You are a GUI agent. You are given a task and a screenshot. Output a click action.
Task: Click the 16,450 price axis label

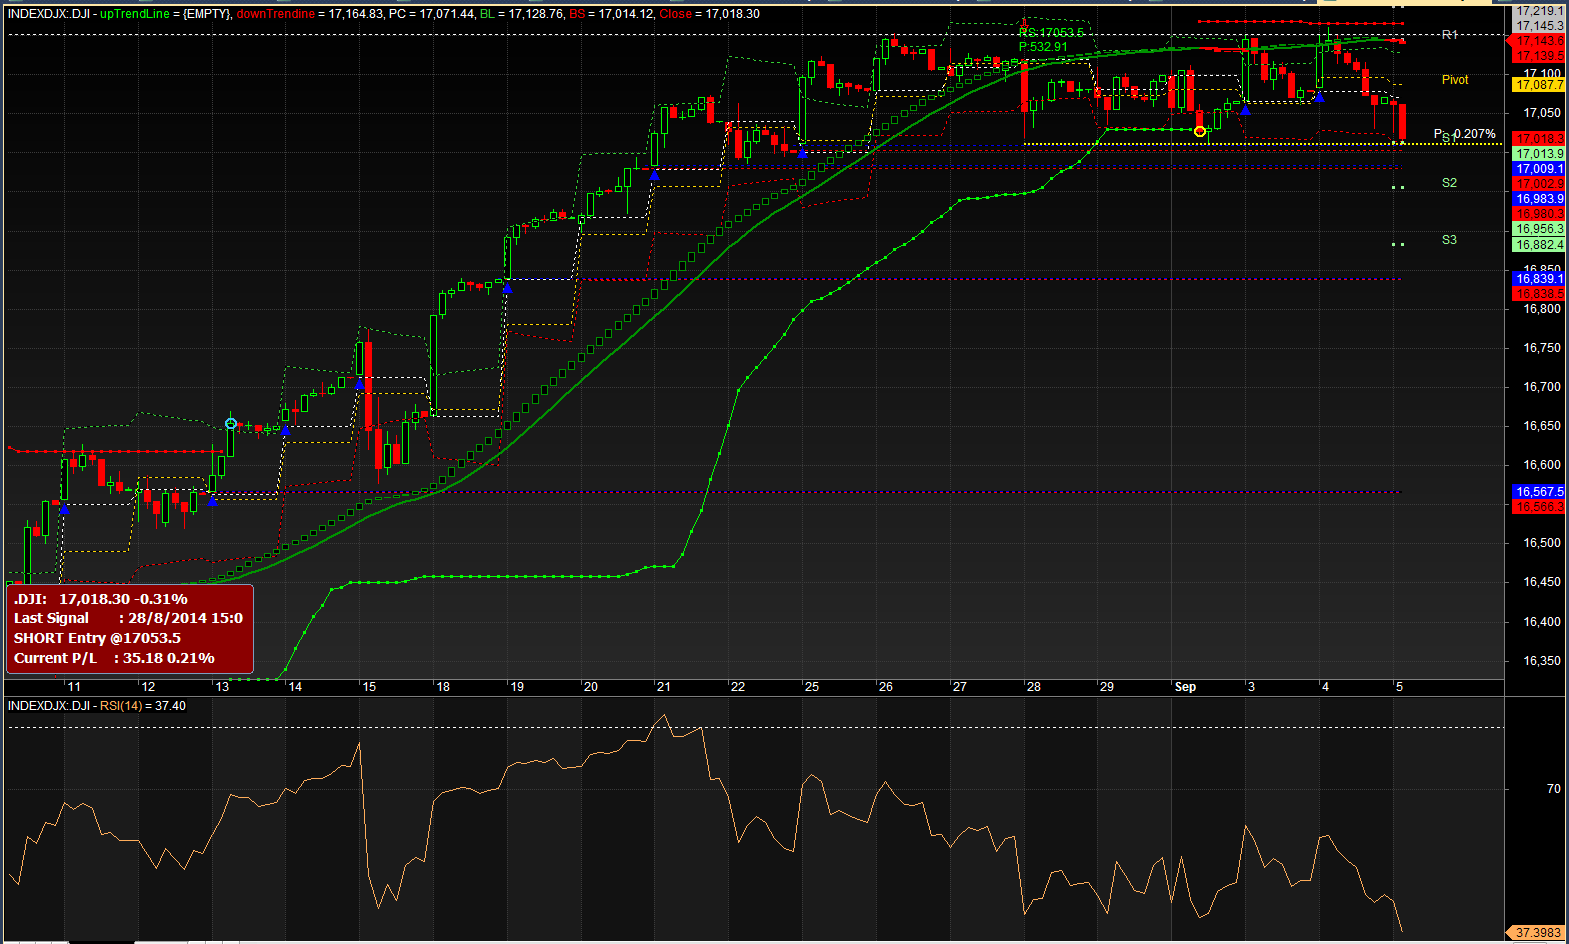[1542, 582]
